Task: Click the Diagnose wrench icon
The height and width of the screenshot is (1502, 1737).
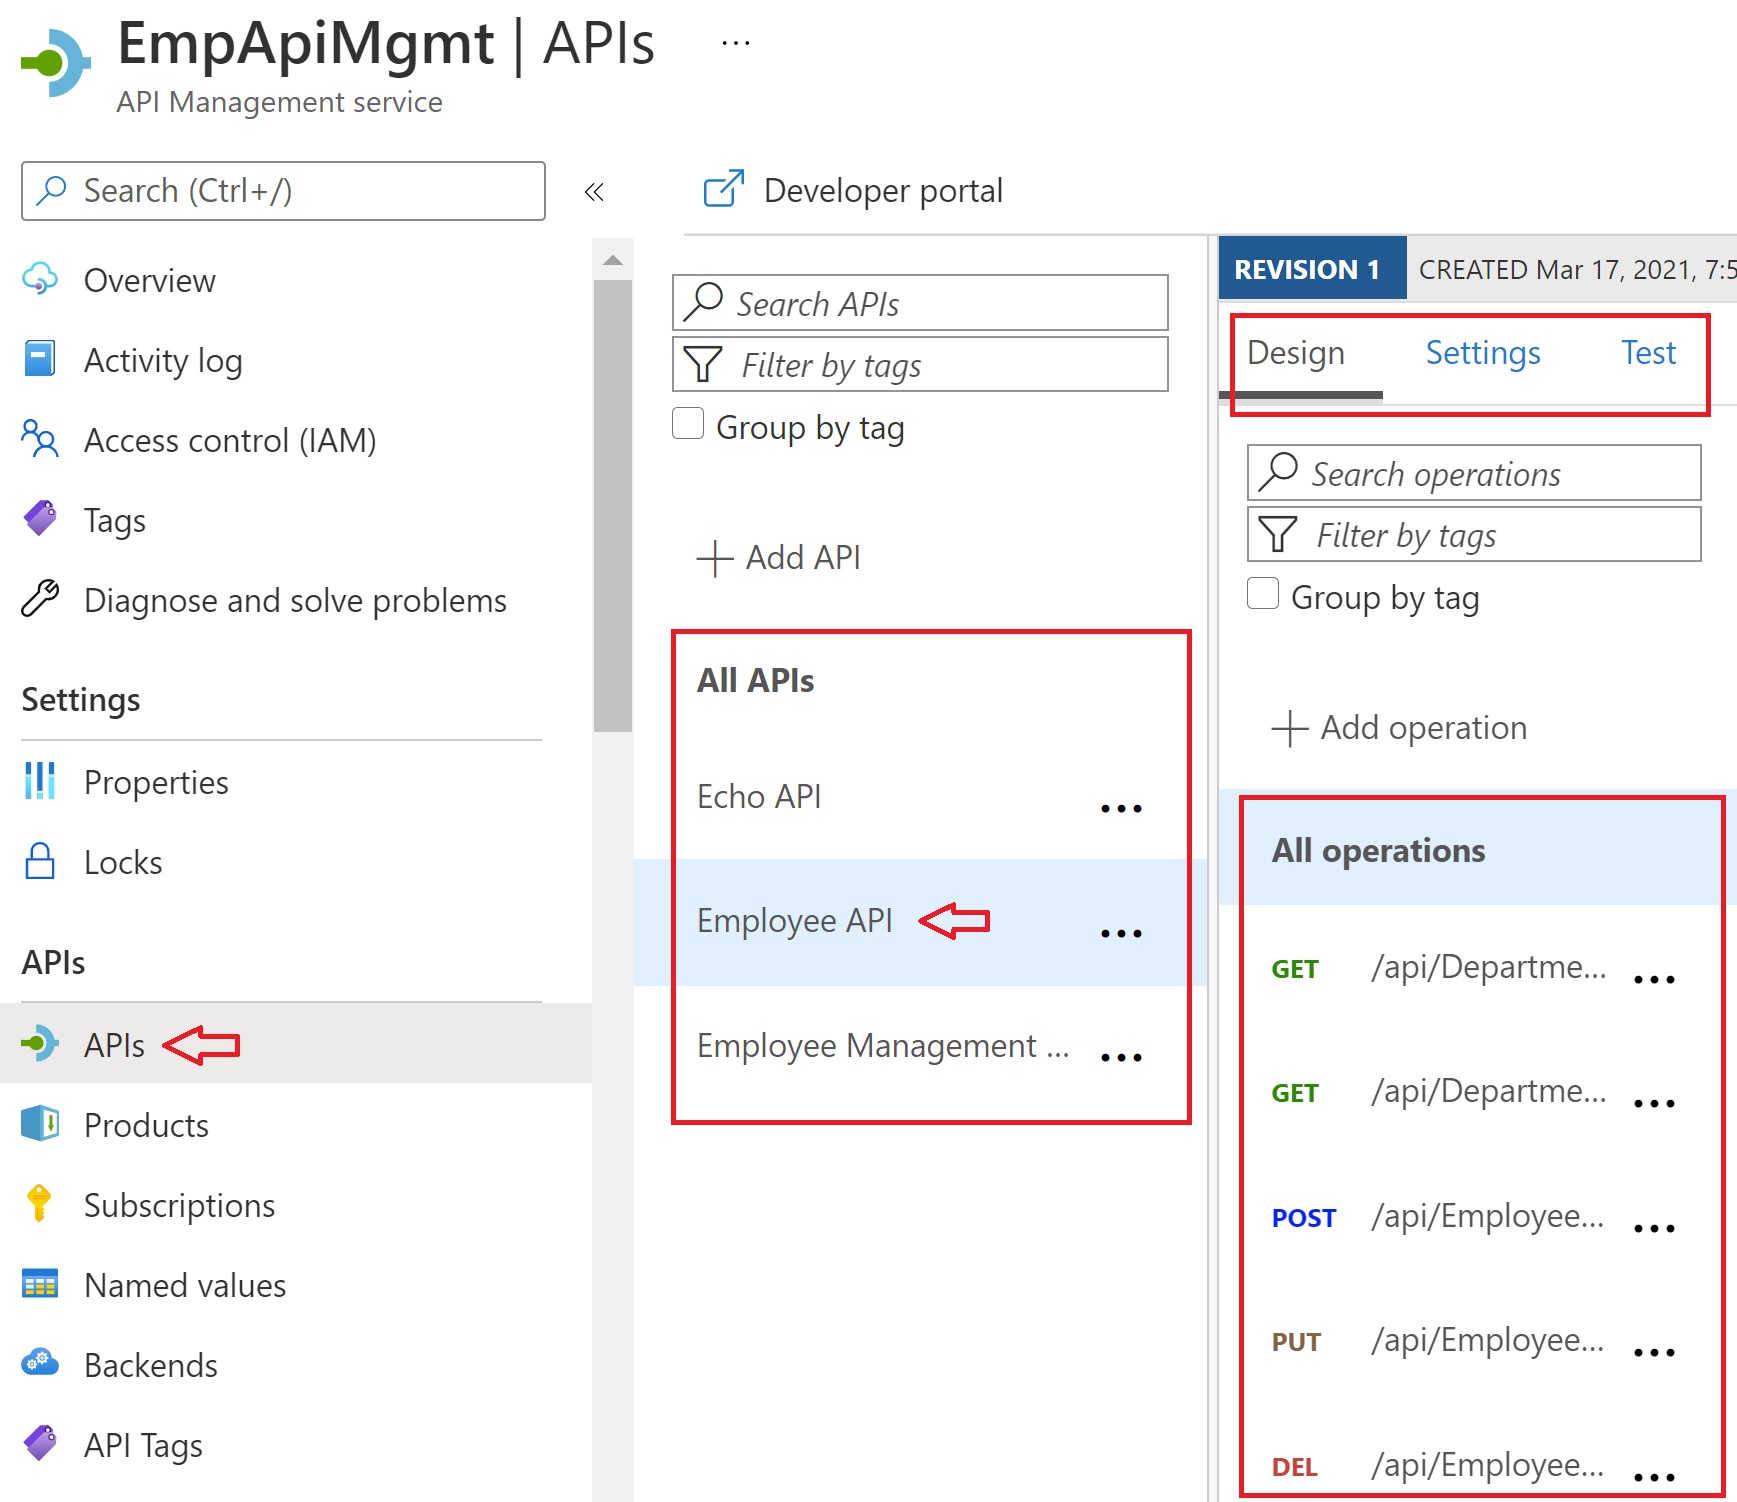Action: [x=40, y=599]
